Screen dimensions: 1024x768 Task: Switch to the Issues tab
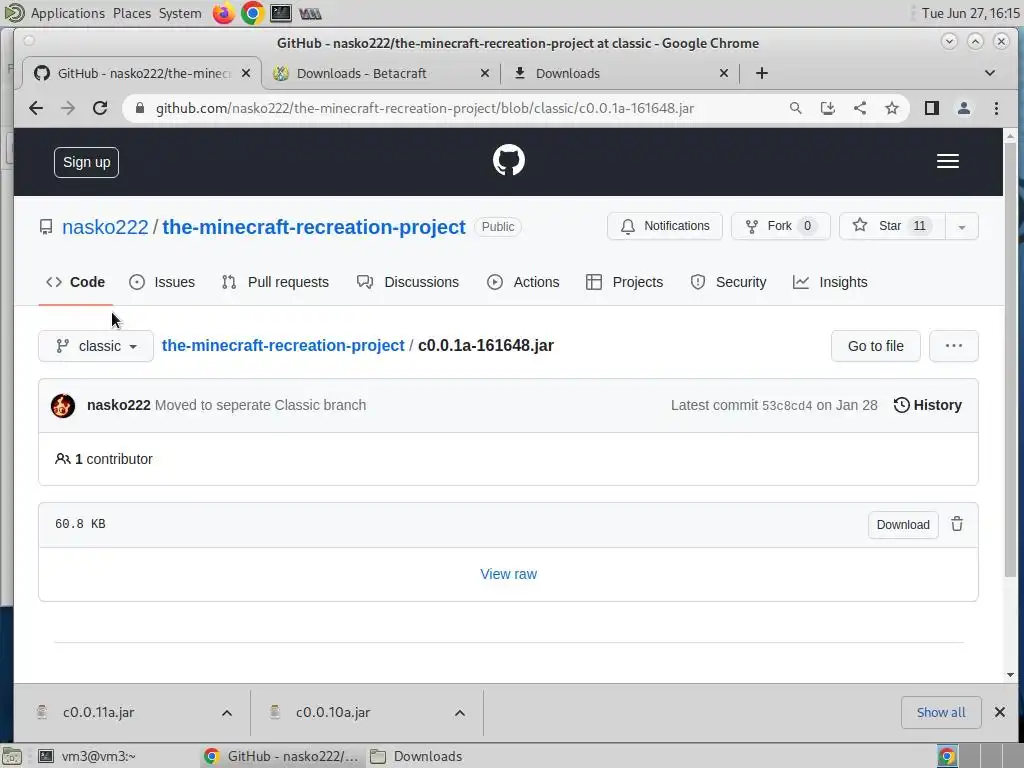(x=162, y=282)
